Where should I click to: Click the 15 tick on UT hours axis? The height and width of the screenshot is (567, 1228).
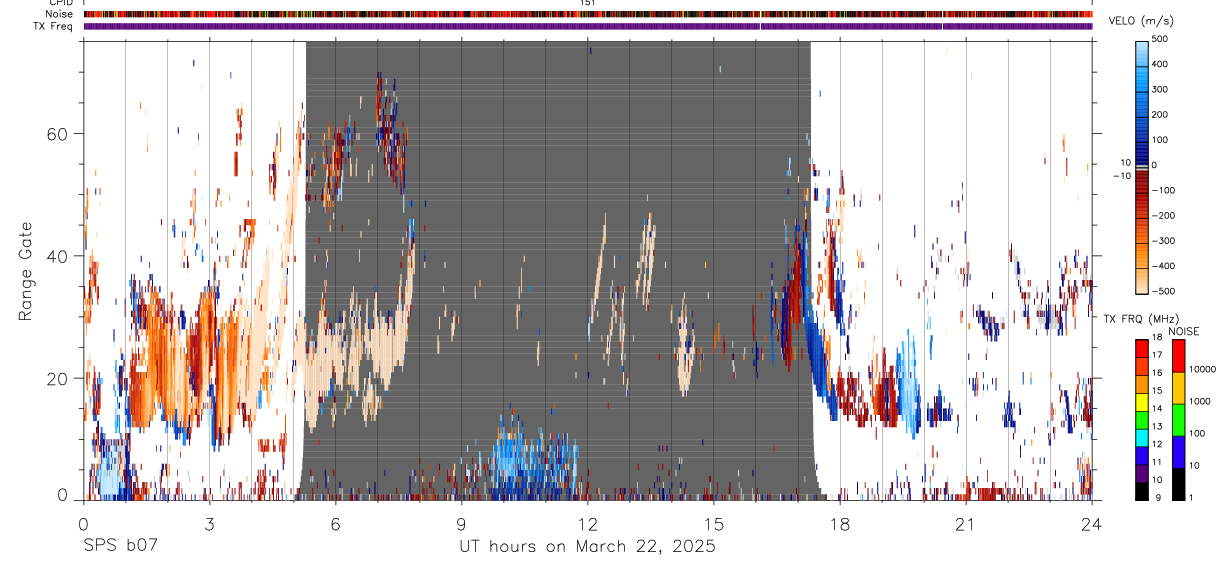point(713,523)
